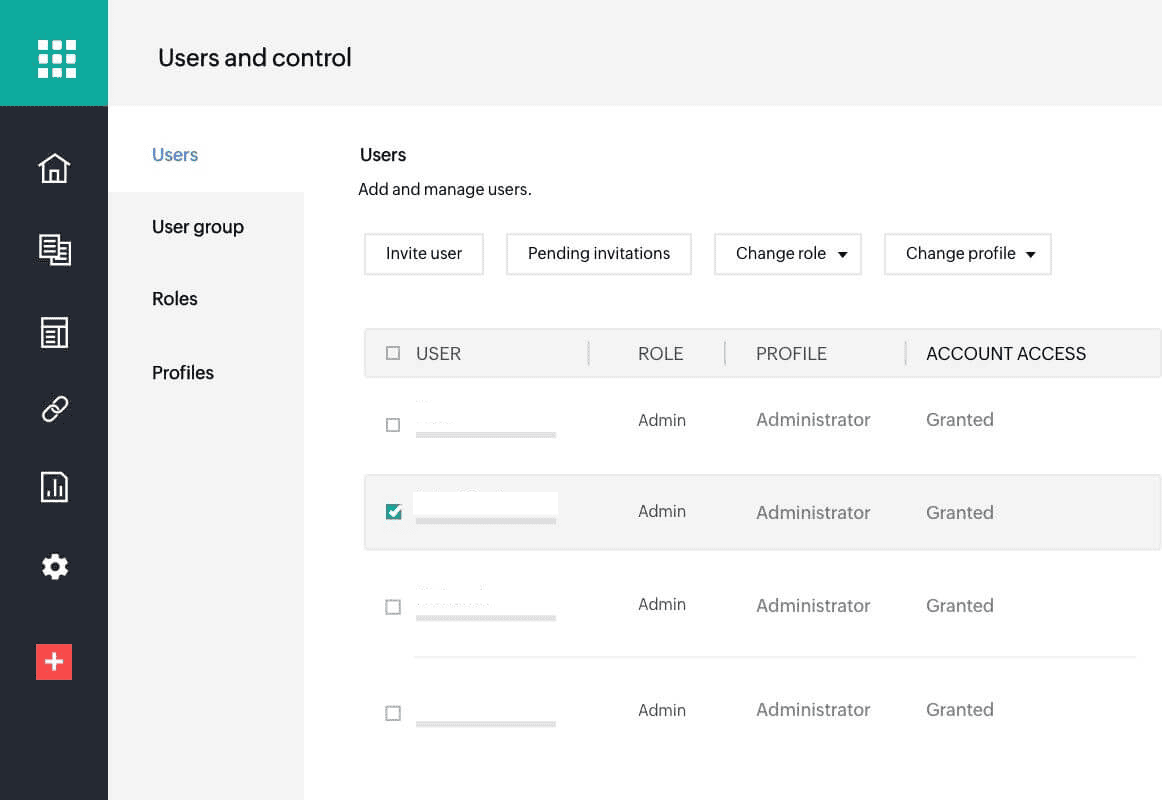Uncheck the selected second user checkbox

394,512
